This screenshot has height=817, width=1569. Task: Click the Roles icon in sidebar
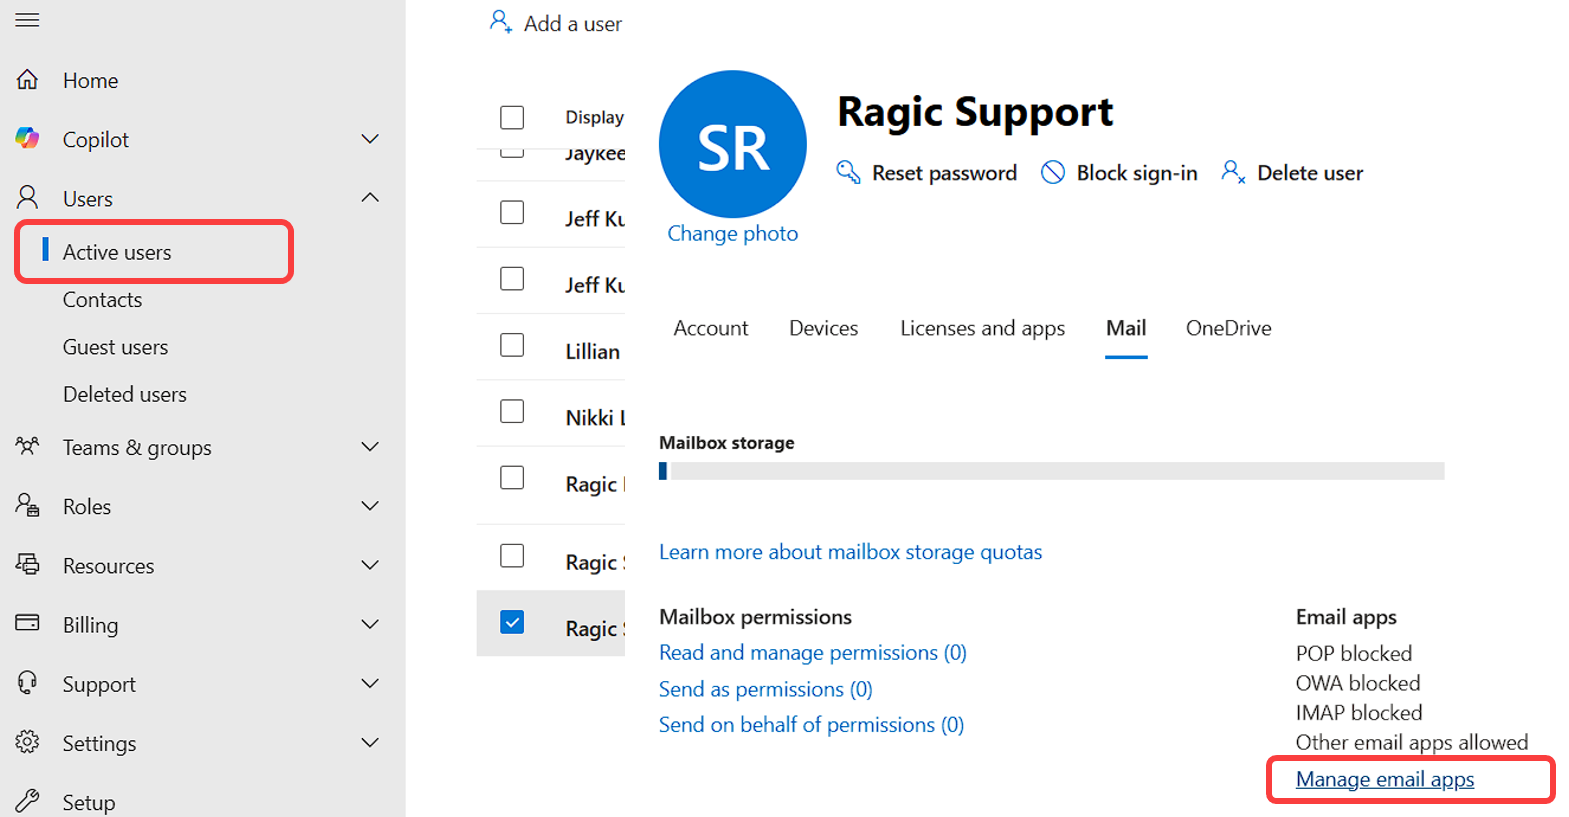tap(28, 505)
